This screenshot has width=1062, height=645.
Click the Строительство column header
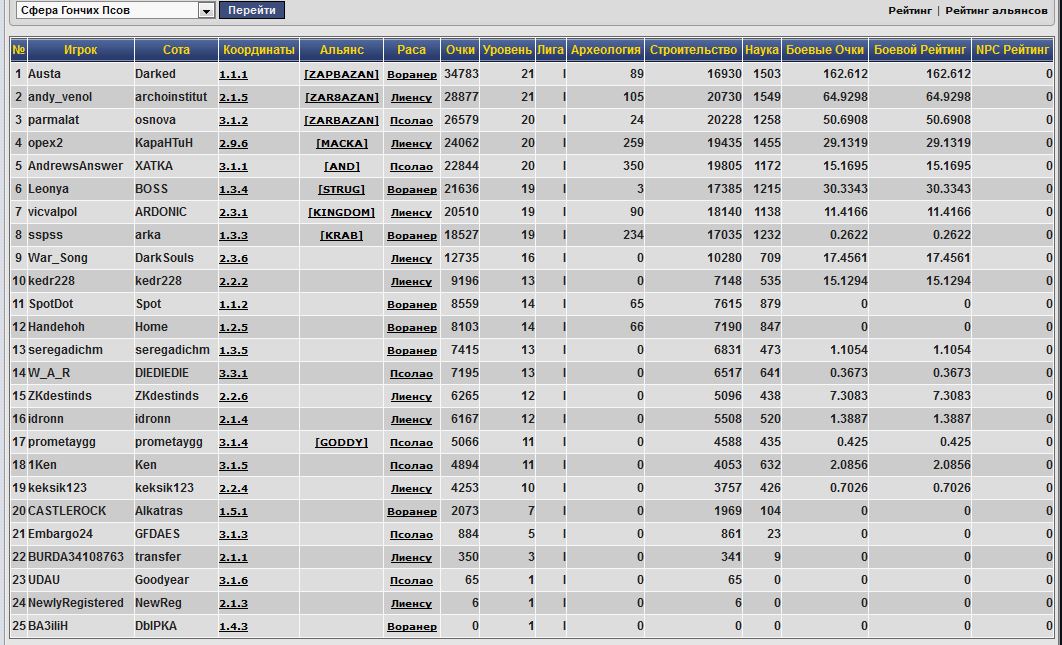[x=693, y=50]
